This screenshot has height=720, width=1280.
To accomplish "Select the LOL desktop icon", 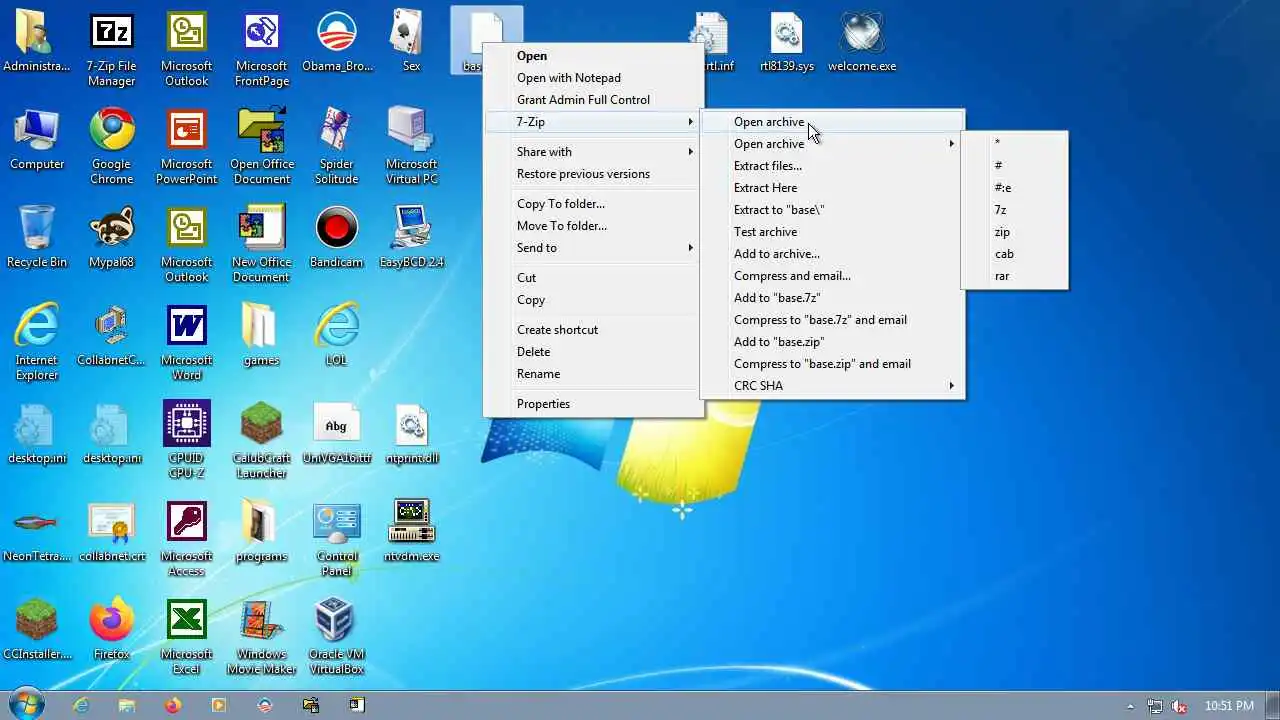I will tap(336, 336).
